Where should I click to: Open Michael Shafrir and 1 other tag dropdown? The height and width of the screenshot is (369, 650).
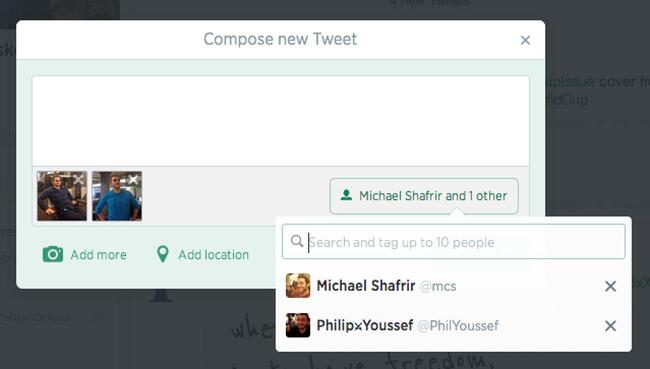click(x=424, y=196)
